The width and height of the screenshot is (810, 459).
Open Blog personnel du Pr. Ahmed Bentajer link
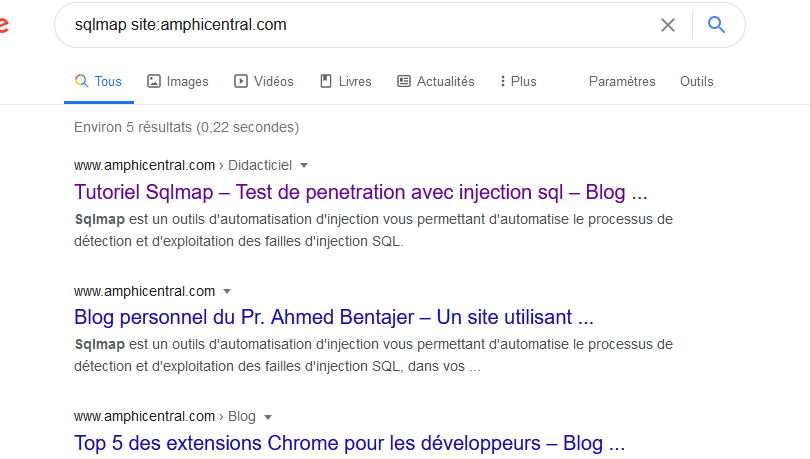(x=334, y=317)
